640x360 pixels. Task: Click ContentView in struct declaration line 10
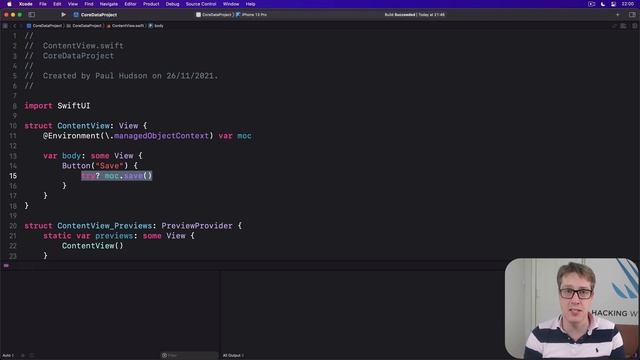pos(83,126)
